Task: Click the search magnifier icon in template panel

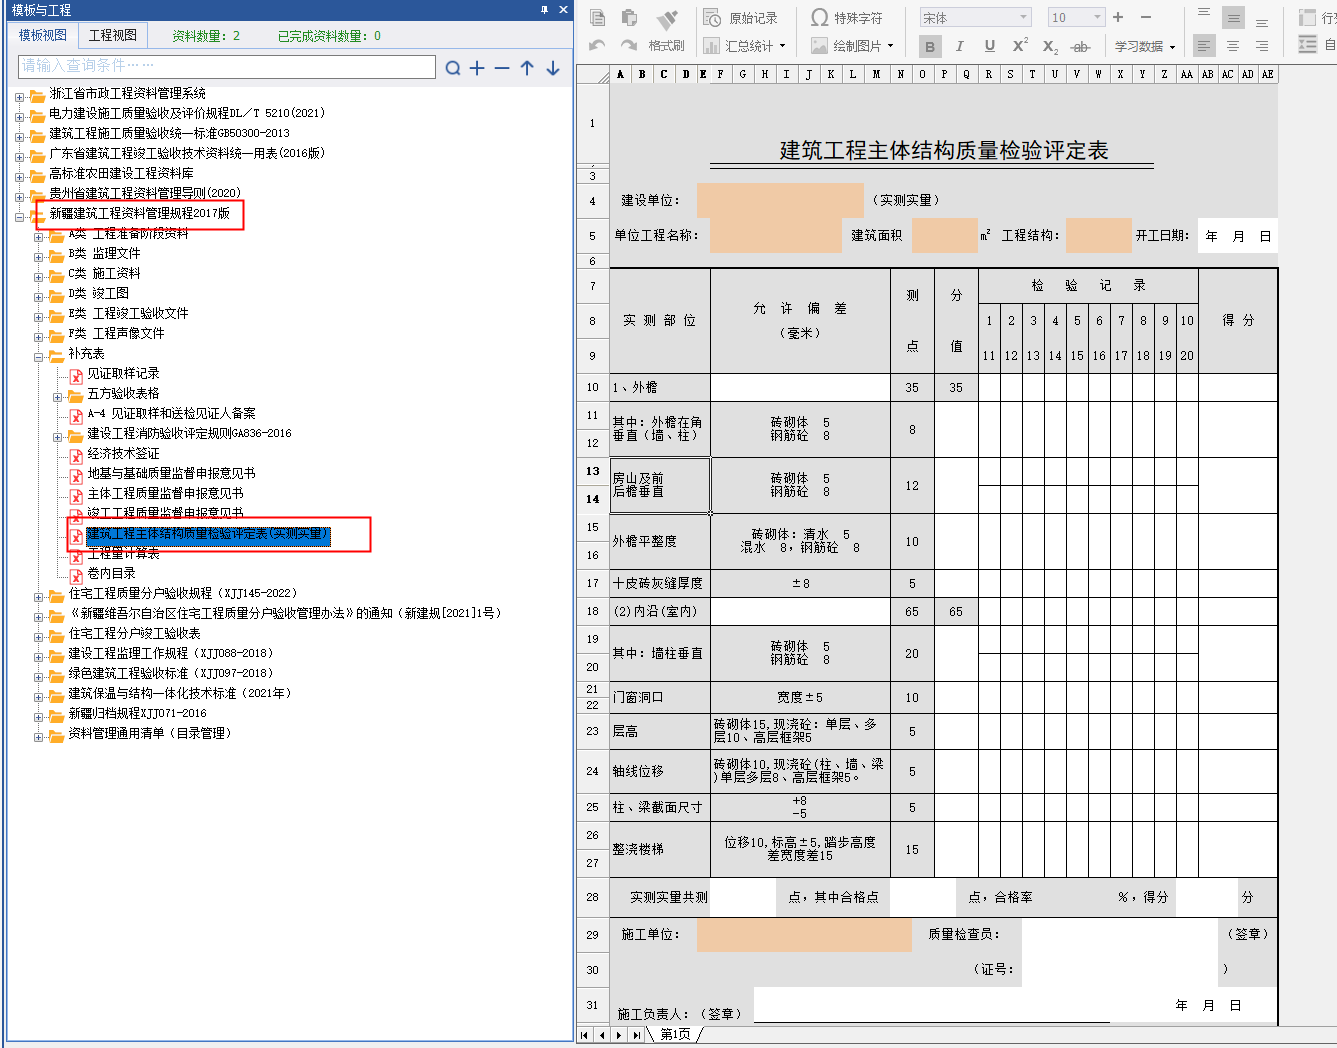Action: pos(453,68)
